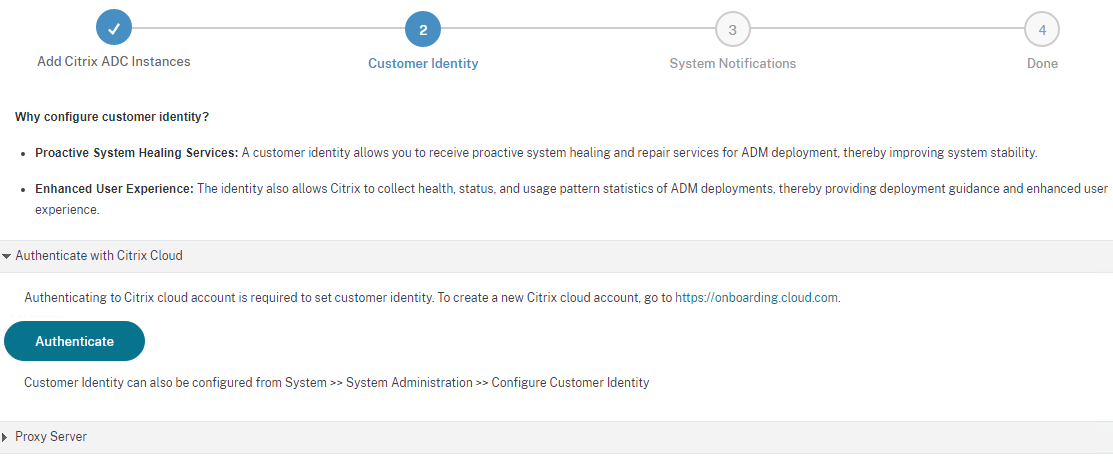Click the Proactive System Healing Services bold text

pos(136,153)
